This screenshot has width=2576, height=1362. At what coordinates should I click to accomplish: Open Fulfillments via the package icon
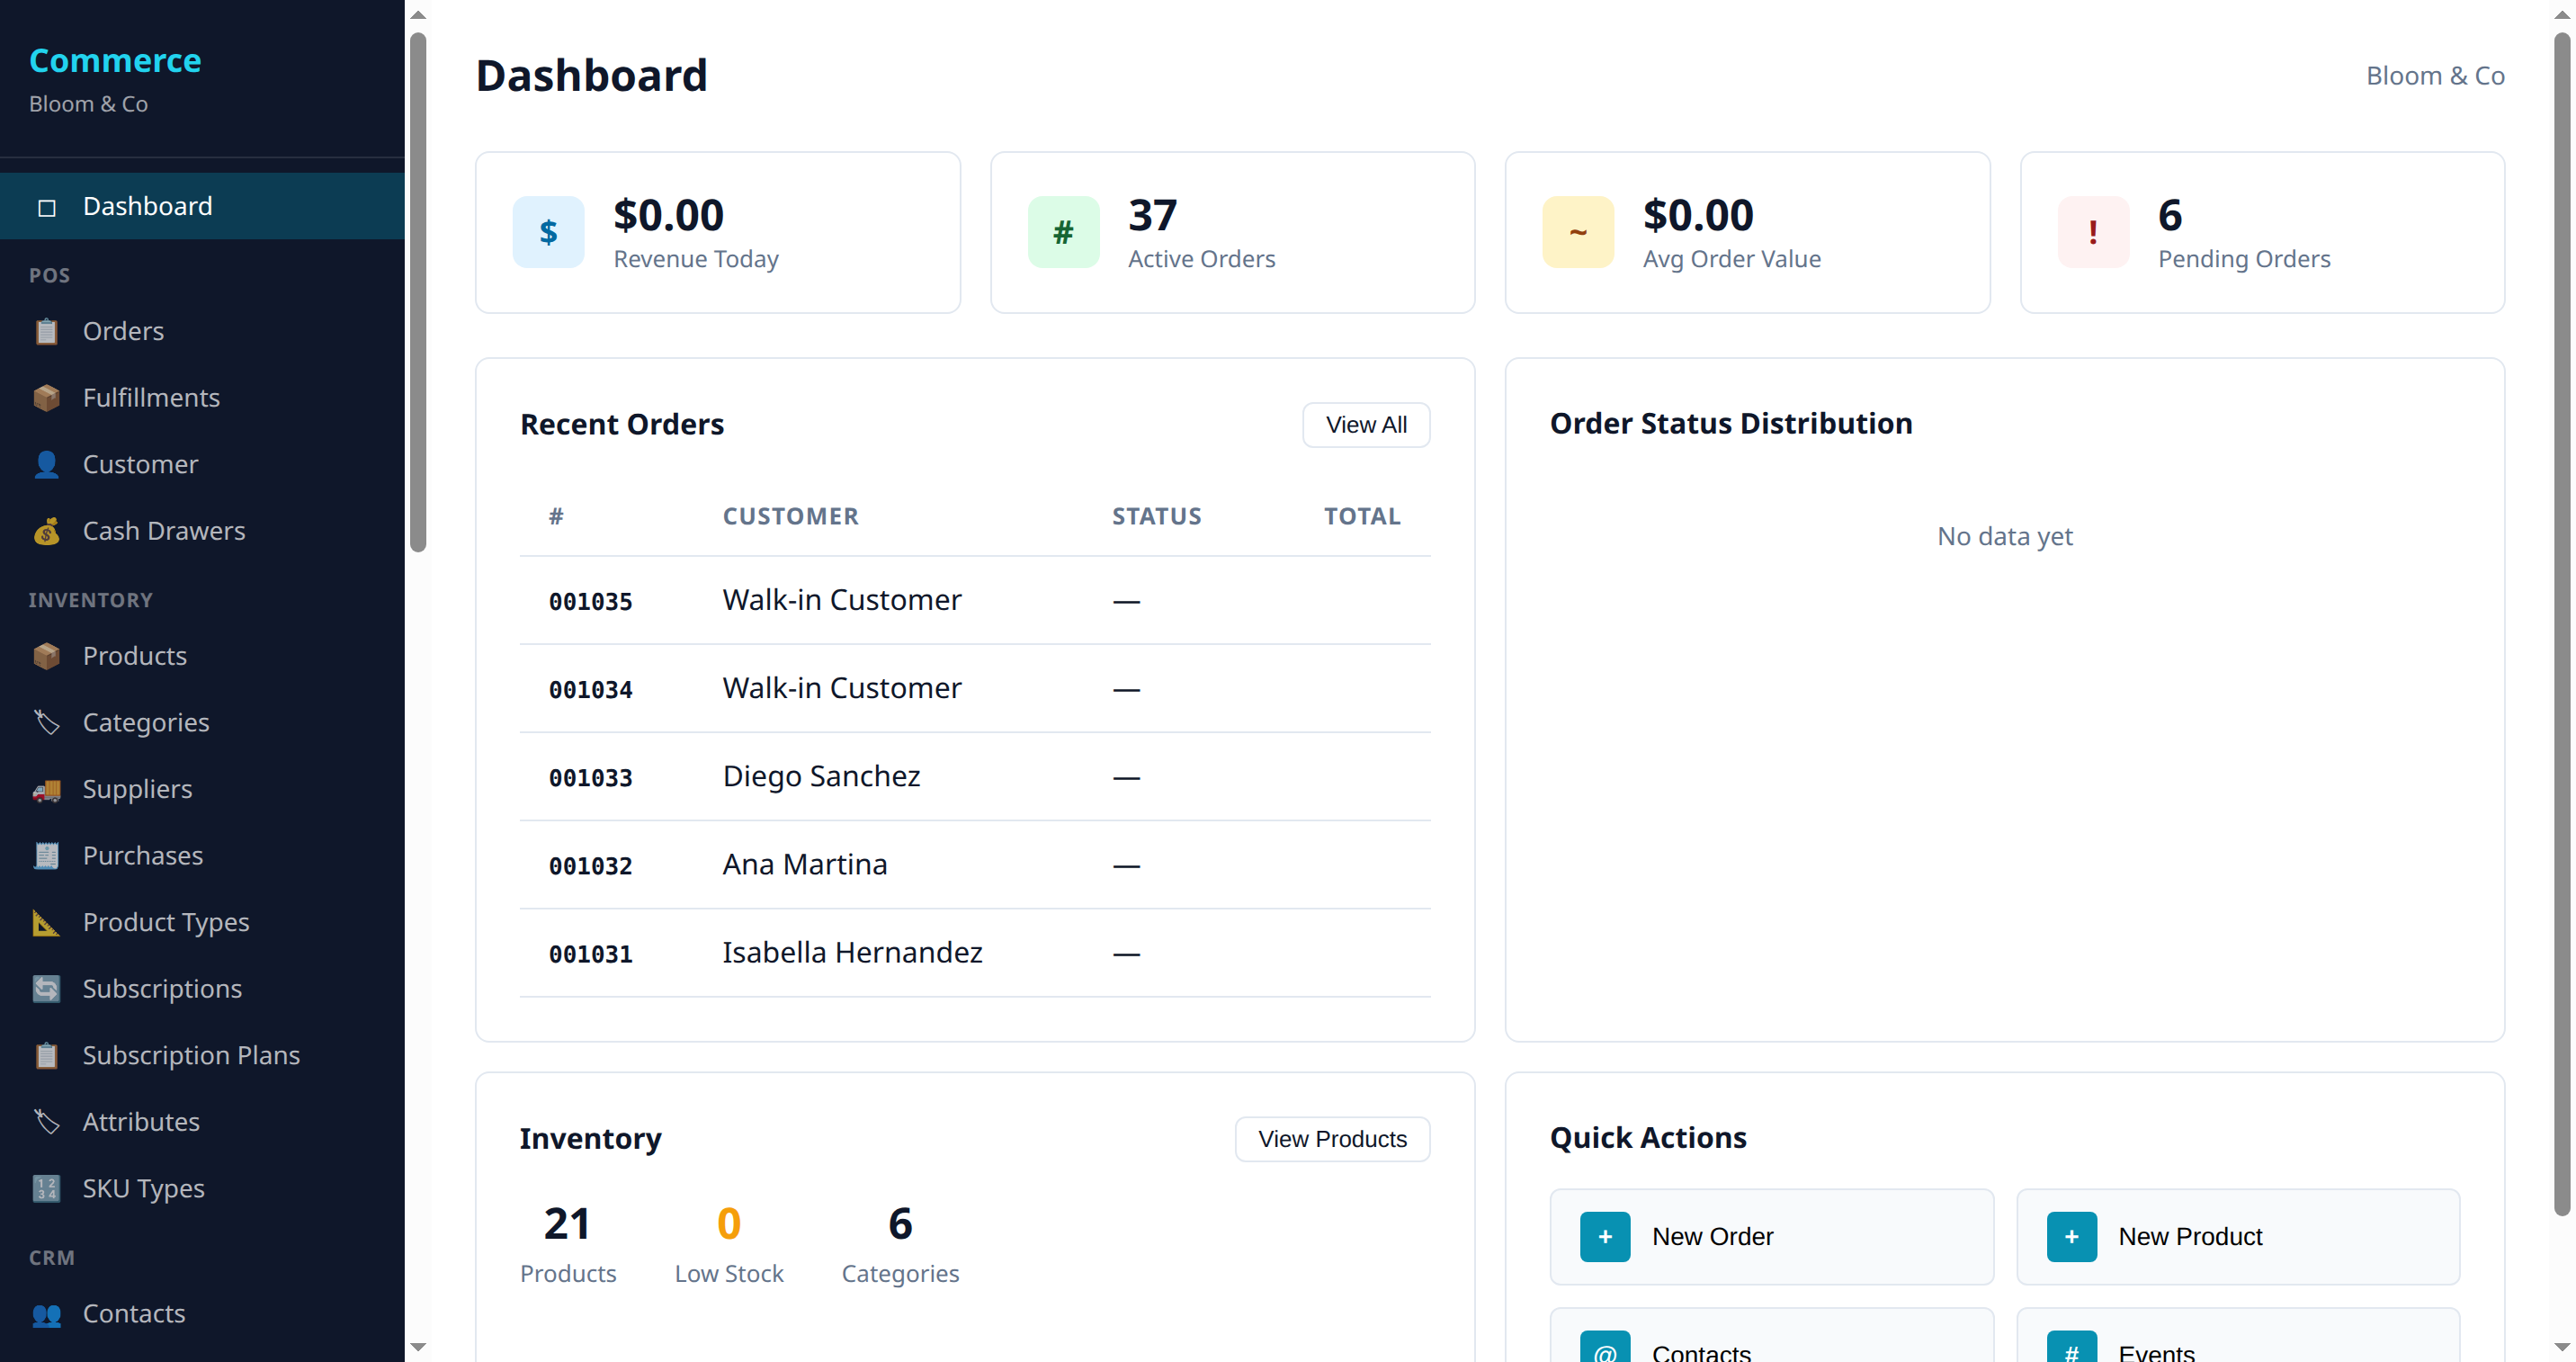pyautogui.click(x=46, y=397)
